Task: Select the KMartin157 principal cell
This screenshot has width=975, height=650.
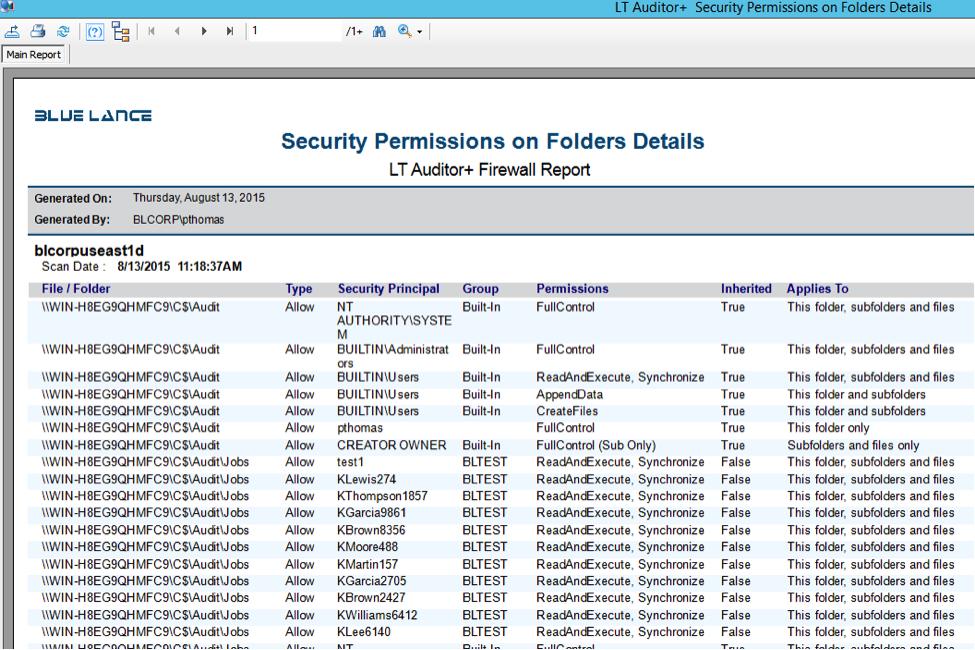Action: click(367, 565)
